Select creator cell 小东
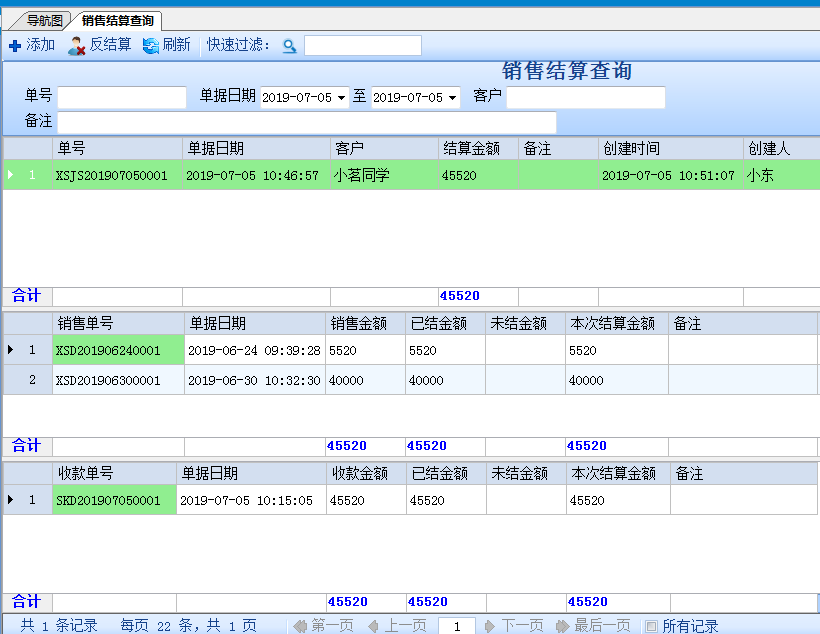 pyautogui.click(x=781, y=175)
